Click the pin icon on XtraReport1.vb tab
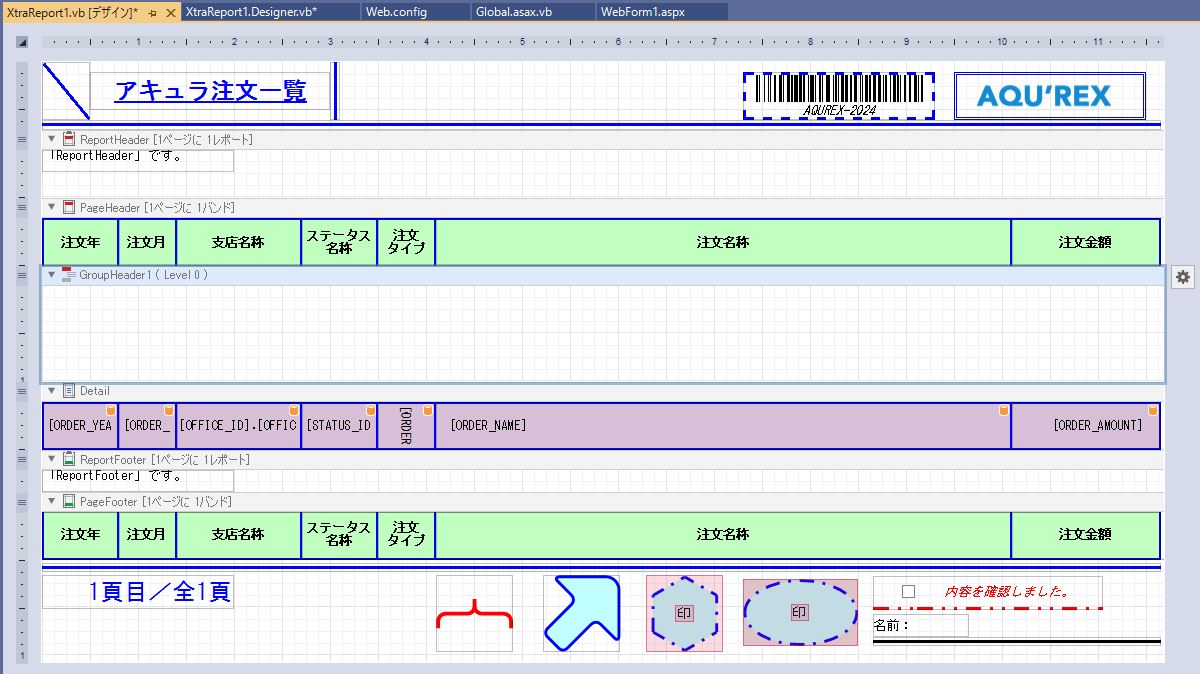 click(152, 12)
